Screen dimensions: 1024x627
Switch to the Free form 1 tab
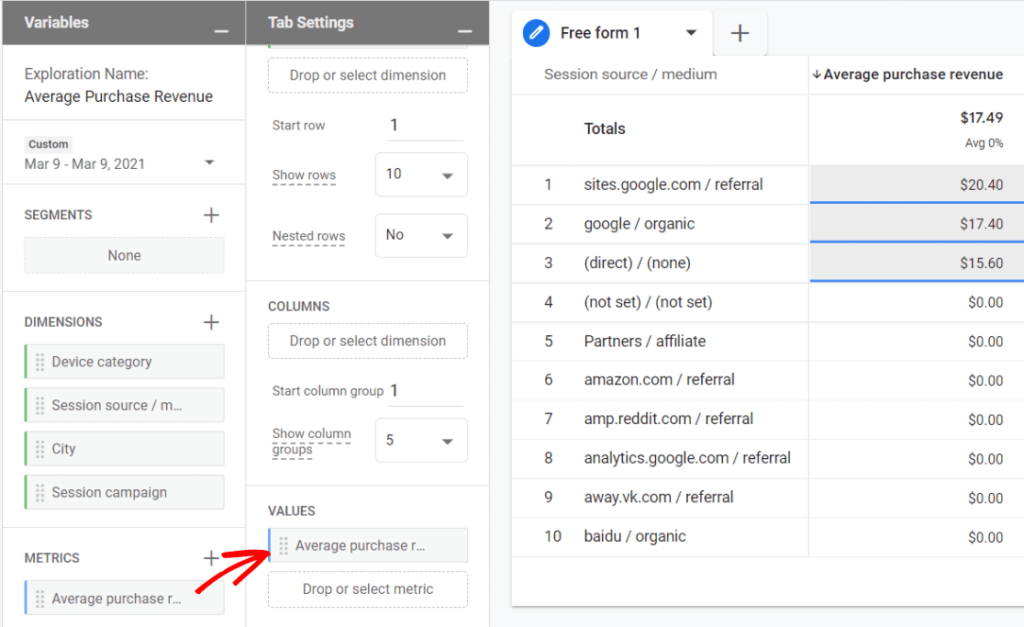[600, 33]
